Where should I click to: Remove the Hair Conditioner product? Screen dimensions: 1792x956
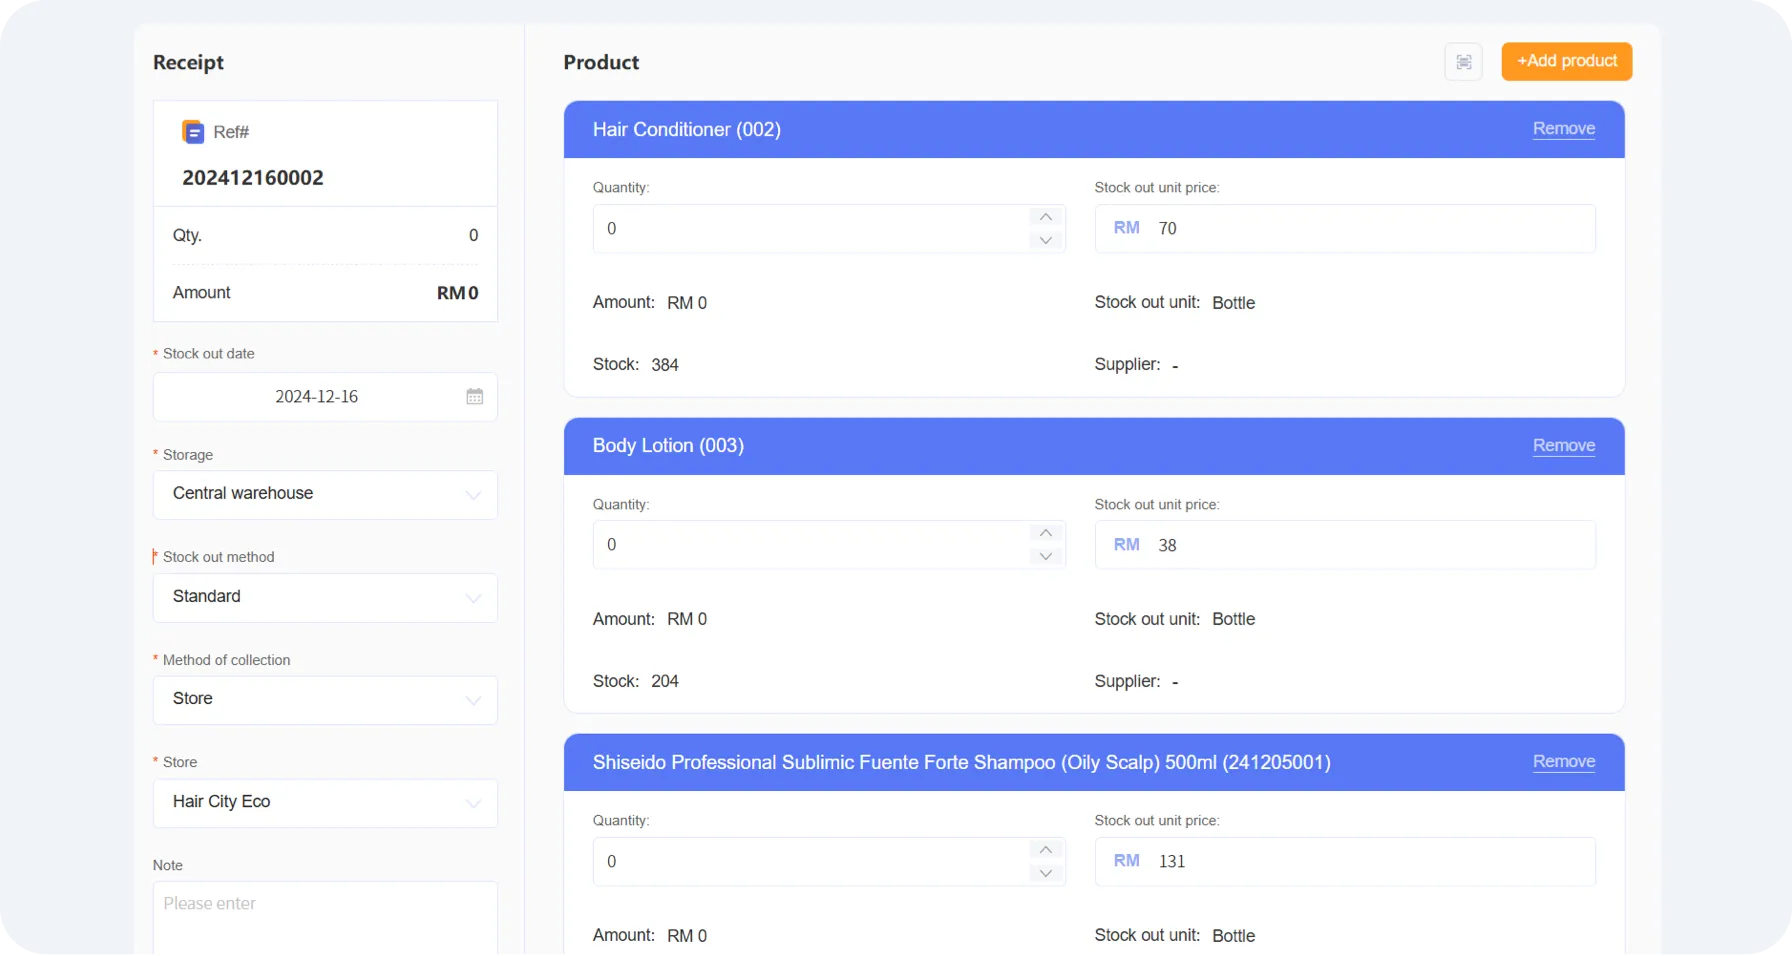1563,128
